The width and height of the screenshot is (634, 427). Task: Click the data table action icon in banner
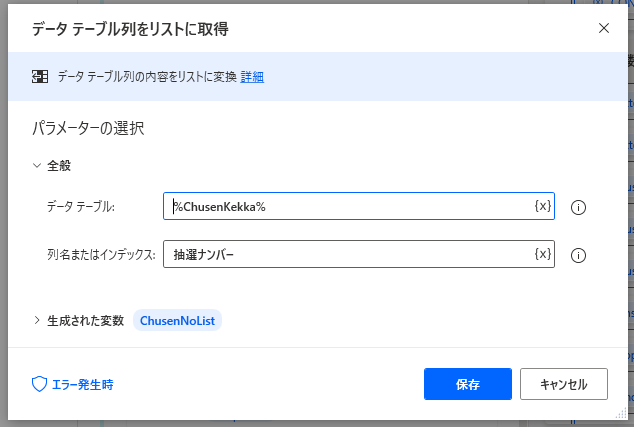(x=41, y=76)
